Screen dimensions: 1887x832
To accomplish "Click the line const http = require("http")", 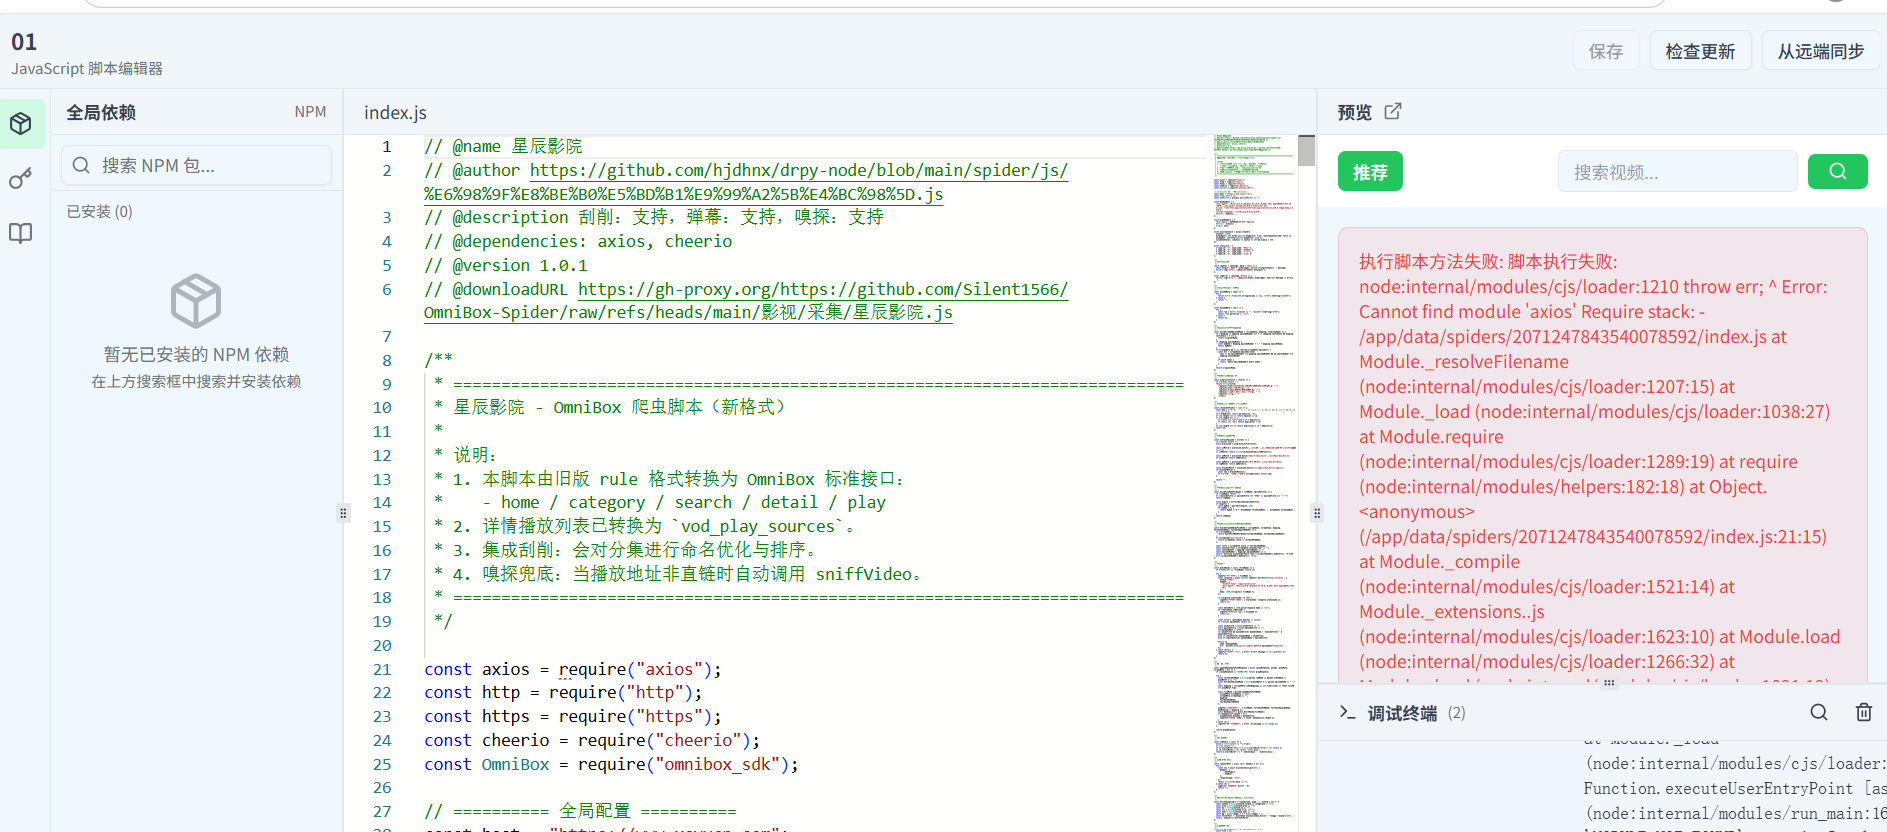I will (x=563, y=692).
